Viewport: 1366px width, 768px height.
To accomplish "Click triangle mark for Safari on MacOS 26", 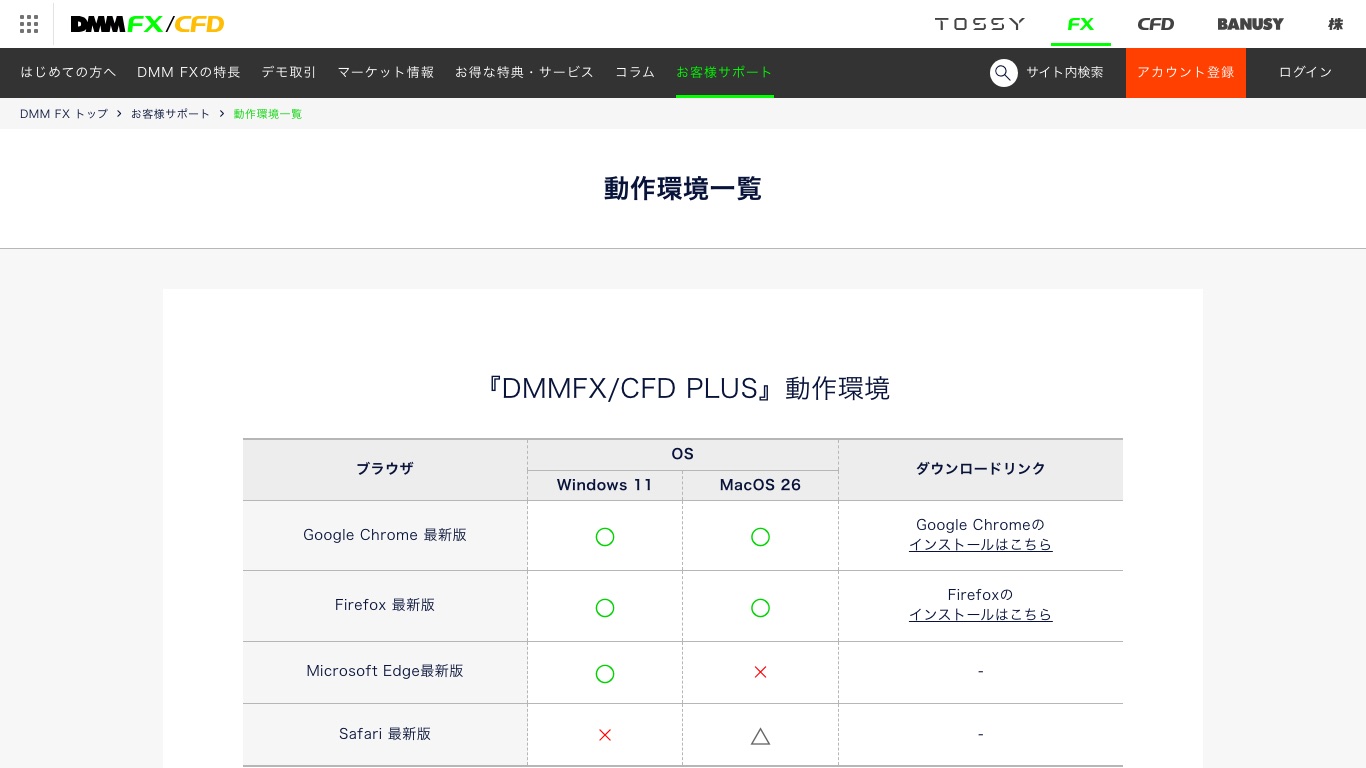I will coord(760,737).
